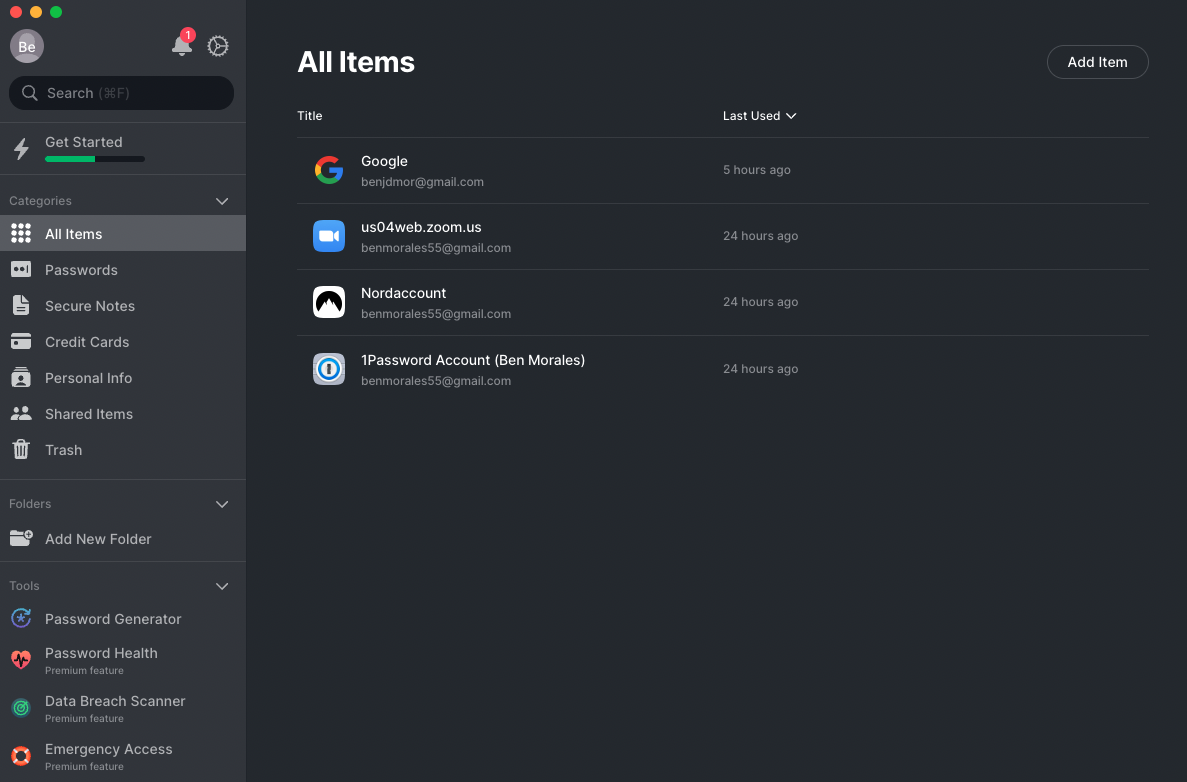Click the Be profile avatar
The width and height of the screenshot is (1187, 782).
coord(26,46)
